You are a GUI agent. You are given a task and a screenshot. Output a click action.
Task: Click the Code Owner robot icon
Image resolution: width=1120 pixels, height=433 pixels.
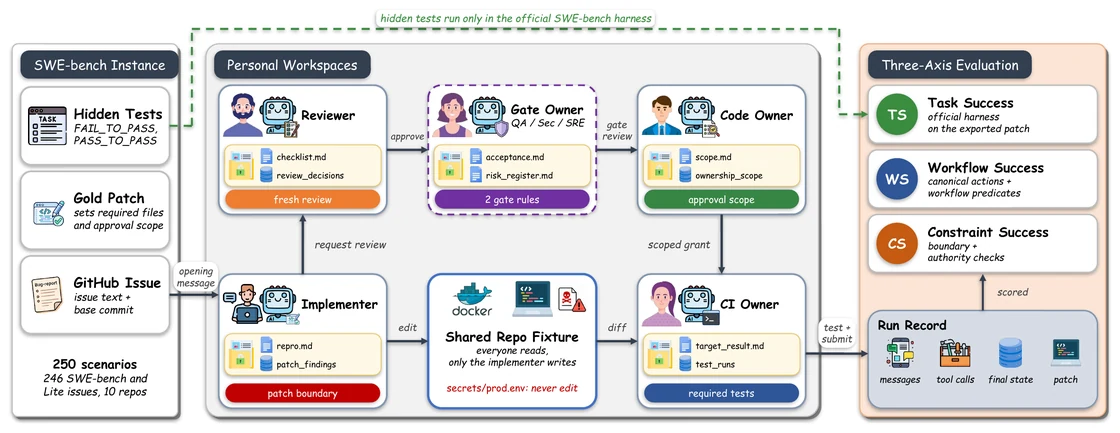(700, 118)
